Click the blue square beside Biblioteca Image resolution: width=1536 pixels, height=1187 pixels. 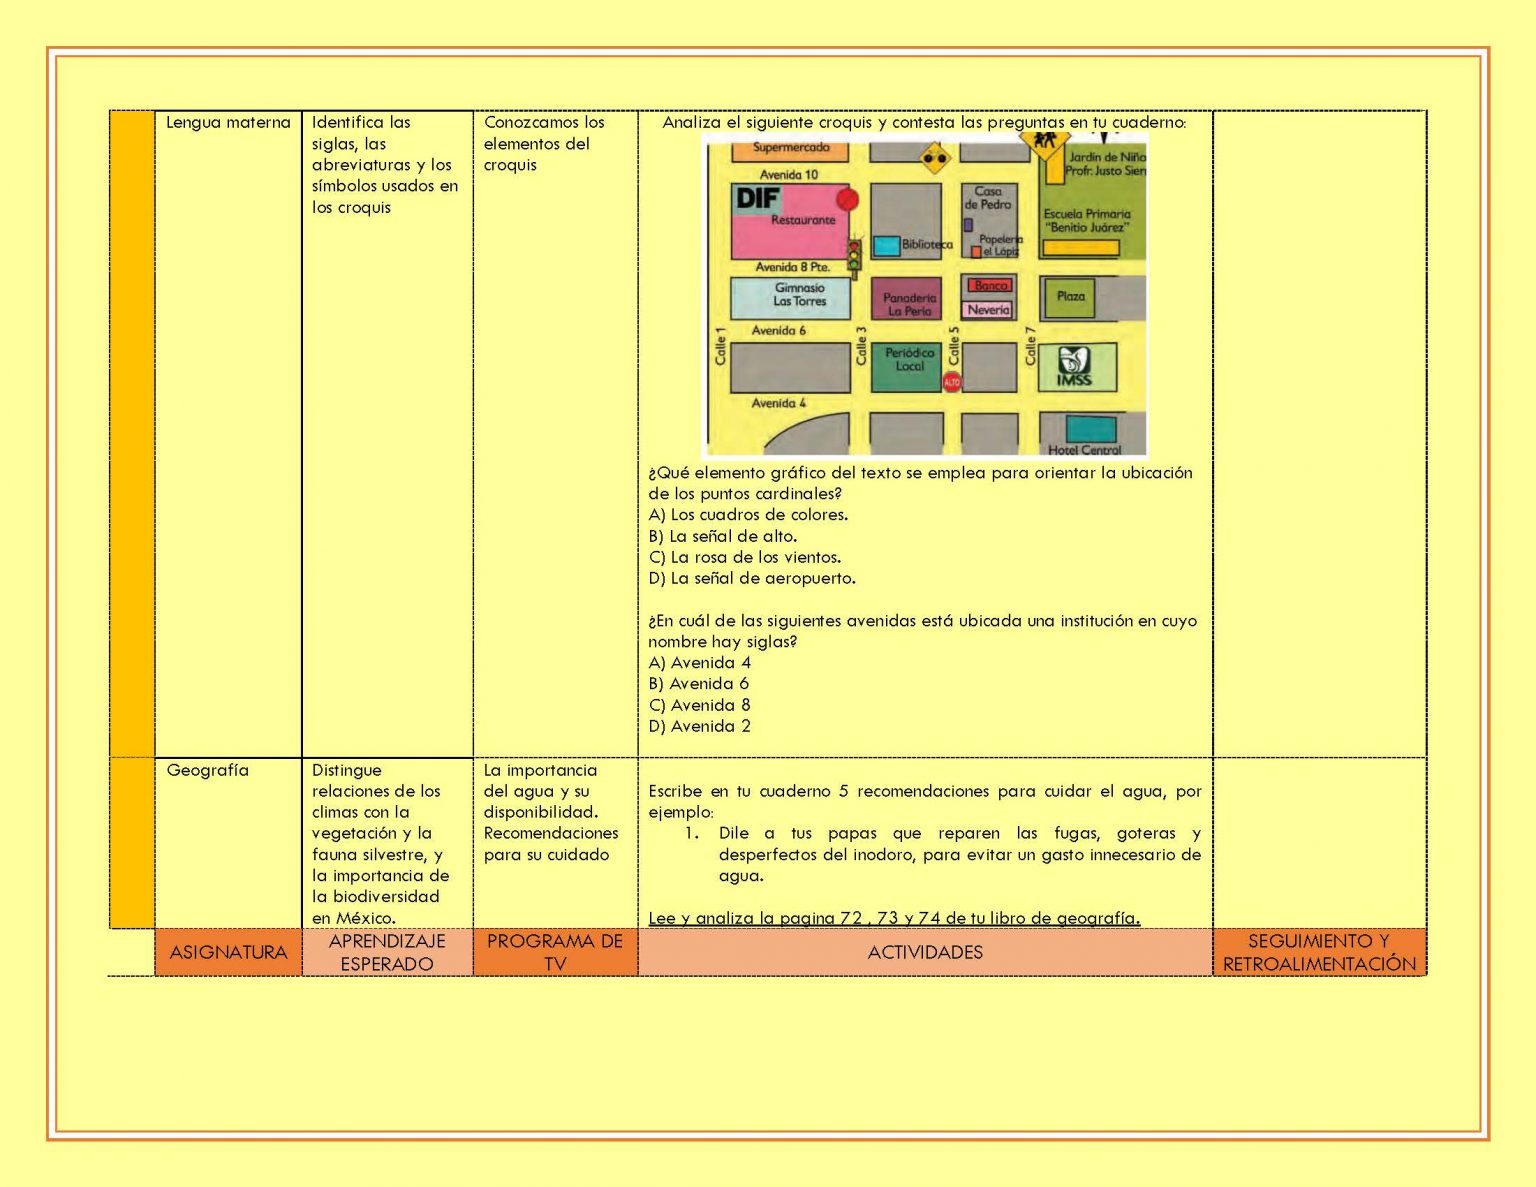pyautogui.click(x=886, y=245)
